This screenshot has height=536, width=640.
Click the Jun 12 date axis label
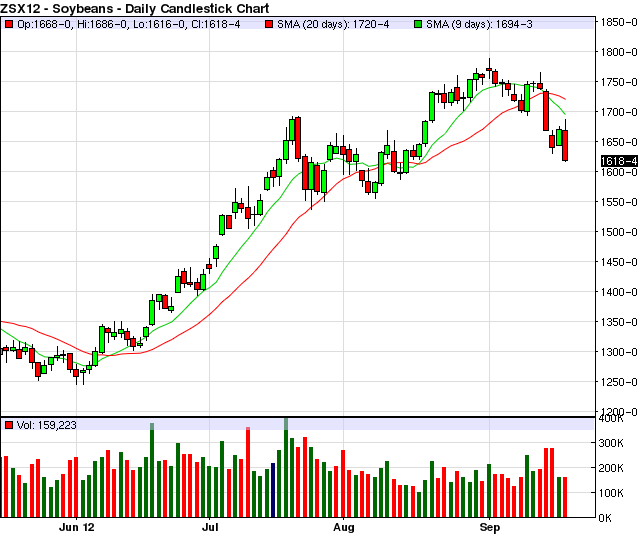pos(76,527)
